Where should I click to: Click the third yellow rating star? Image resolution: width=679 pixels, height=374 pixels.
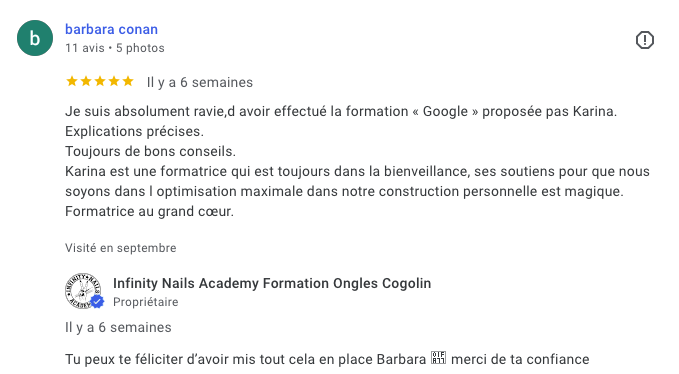pos(100,81)
